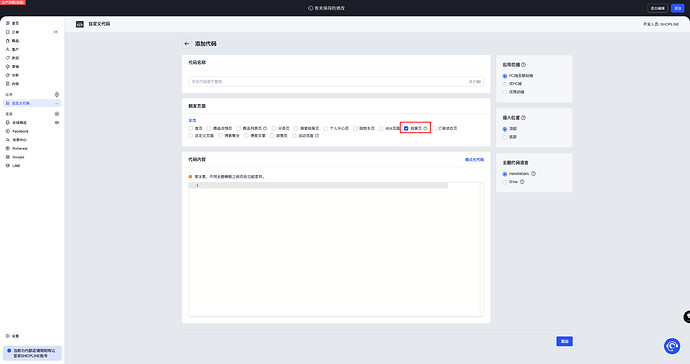Viewport: 690px width, 364px height.
Task: Click the settings icon beside the 应用 section
Action: (57, 95)
